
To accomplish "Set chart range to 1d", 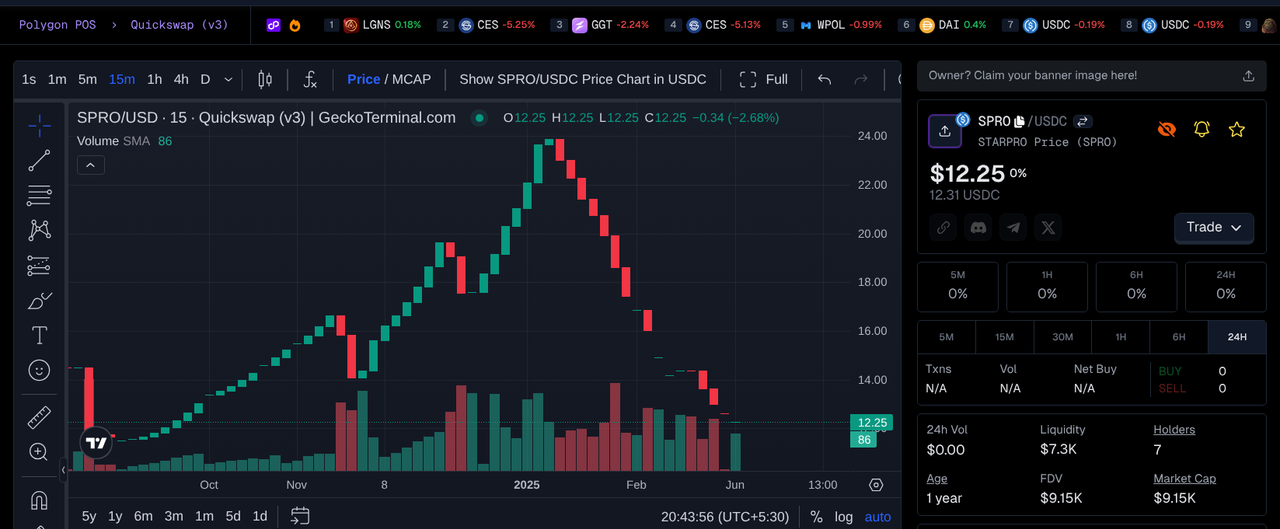I will pos(260,516).
